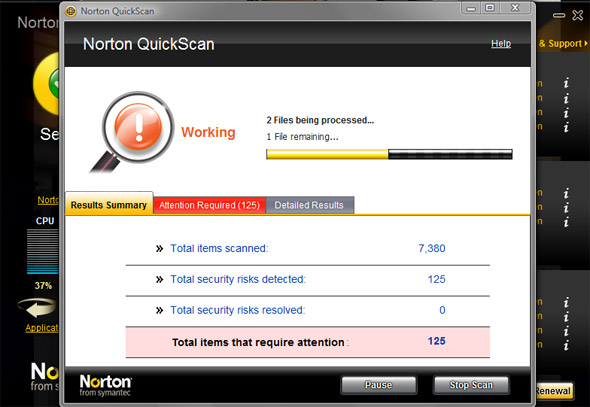Minimize the Norton QuickScan window
The width and height of the screenshot is (590, 407).
(471, 8)
